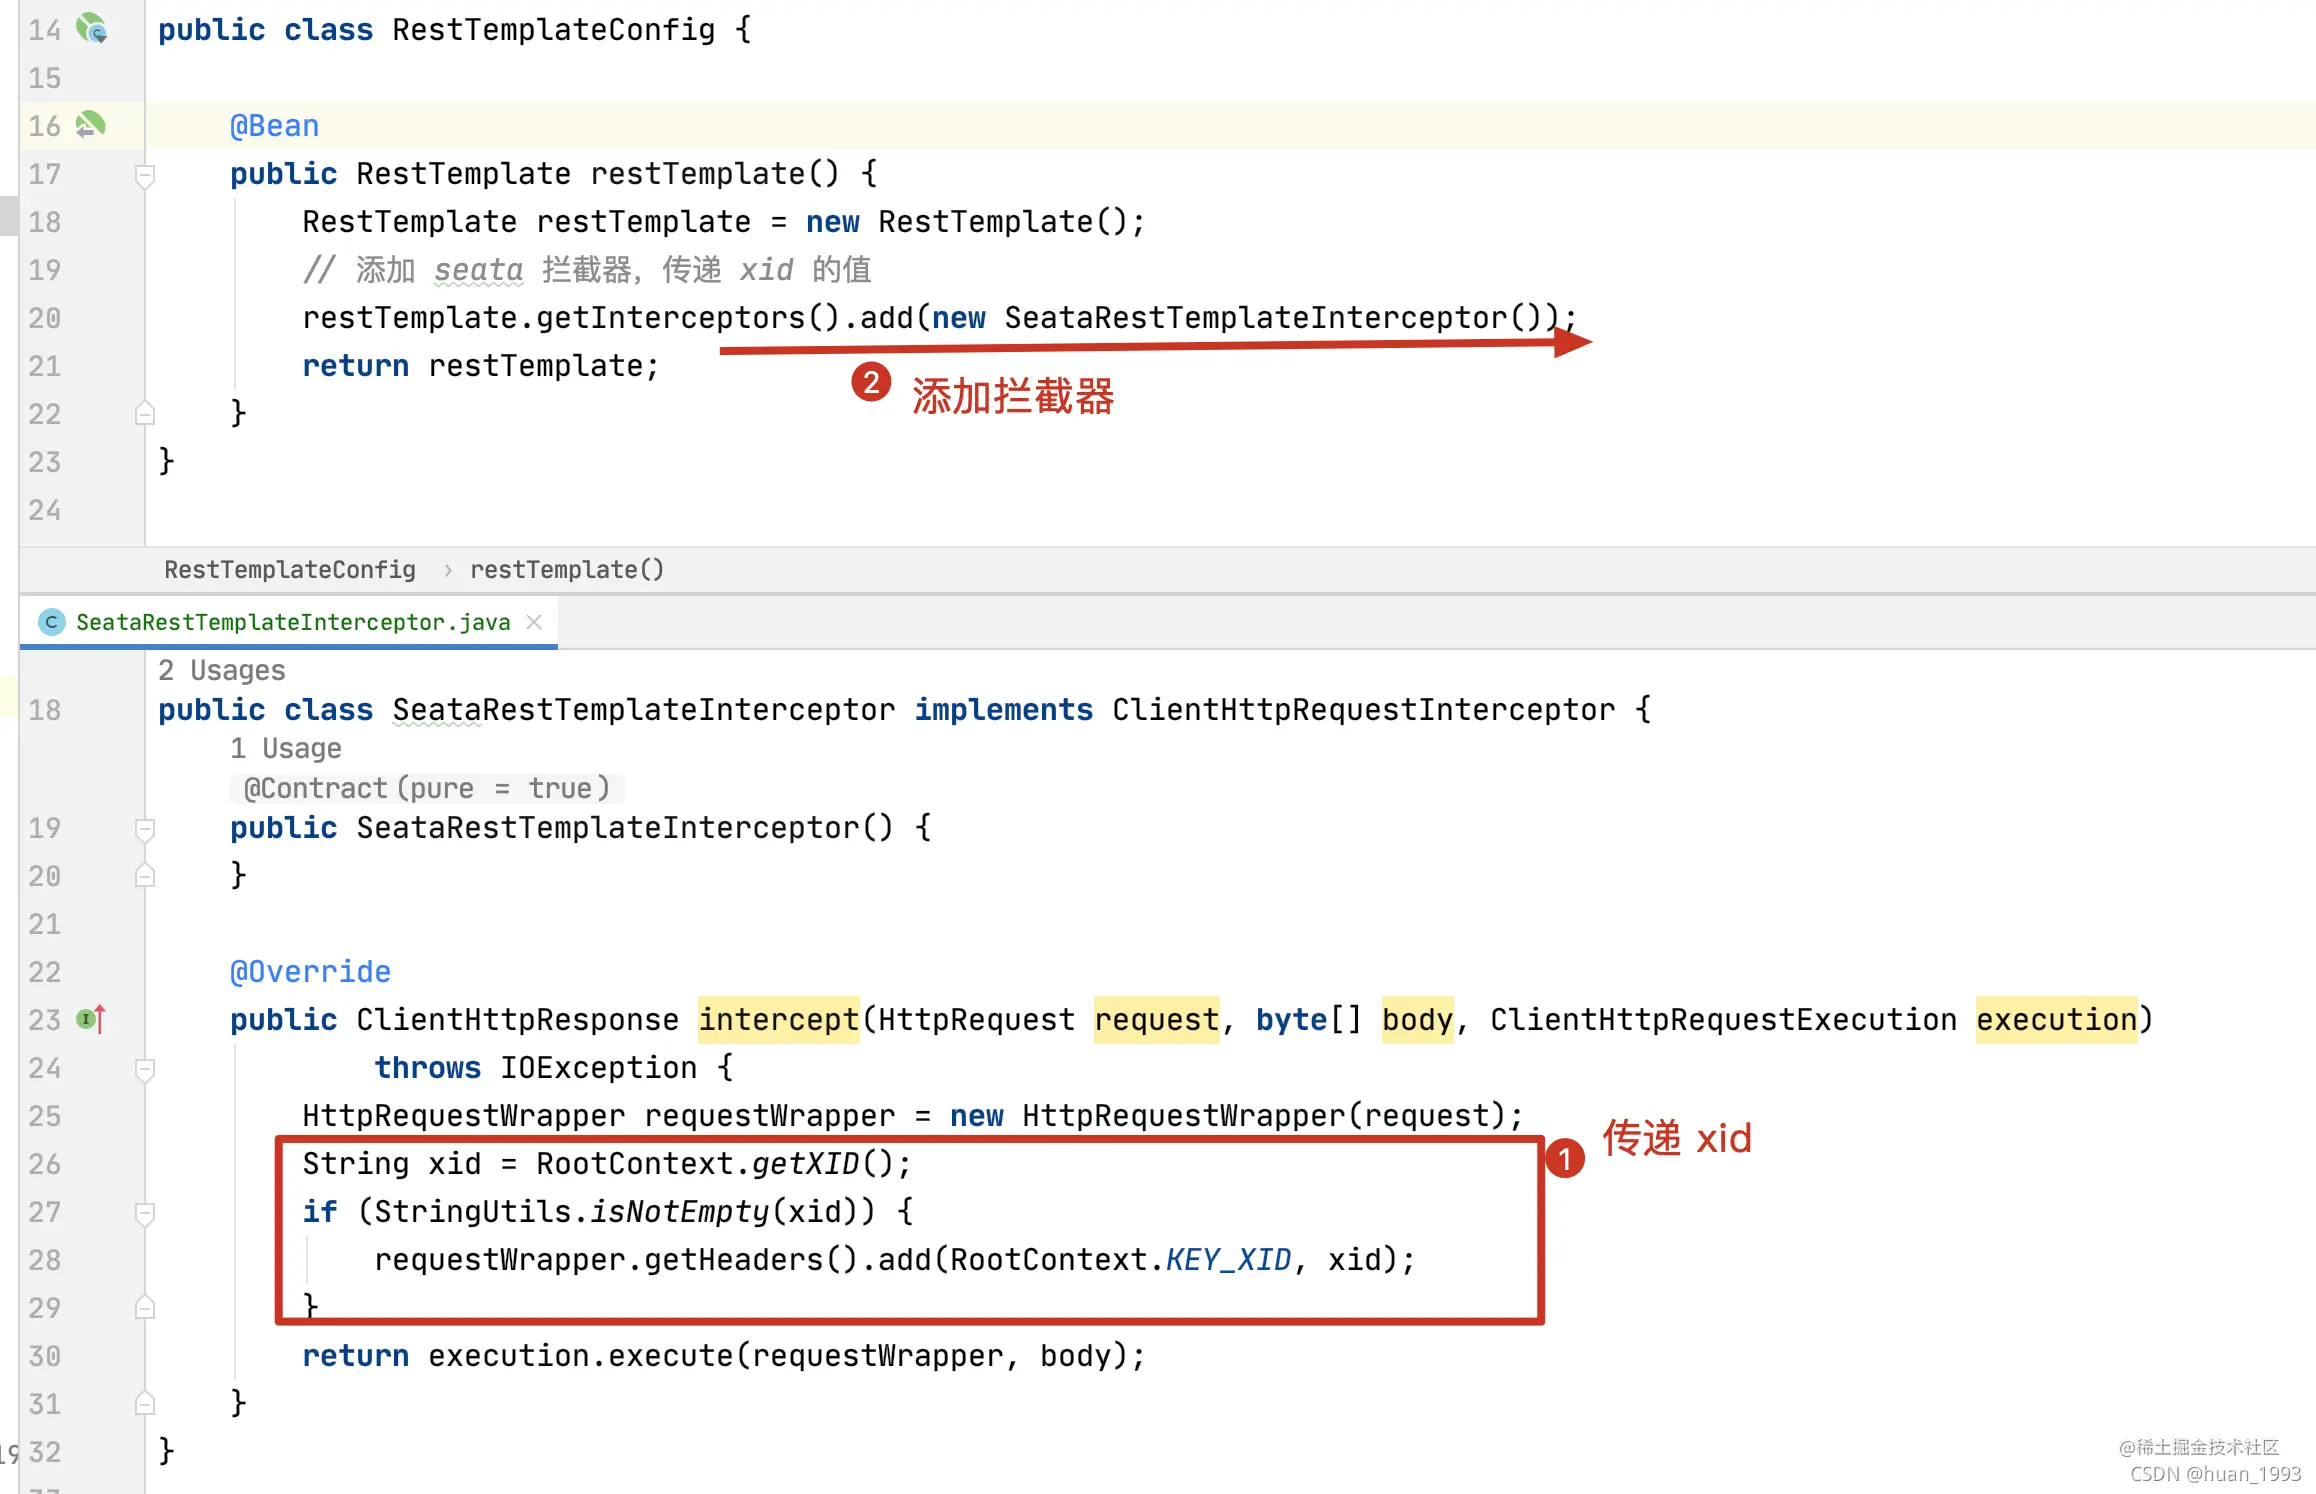Click the Spring bean gutter icon on line 16
This screenshot has height=1494, width=2316.
(90, 125)
